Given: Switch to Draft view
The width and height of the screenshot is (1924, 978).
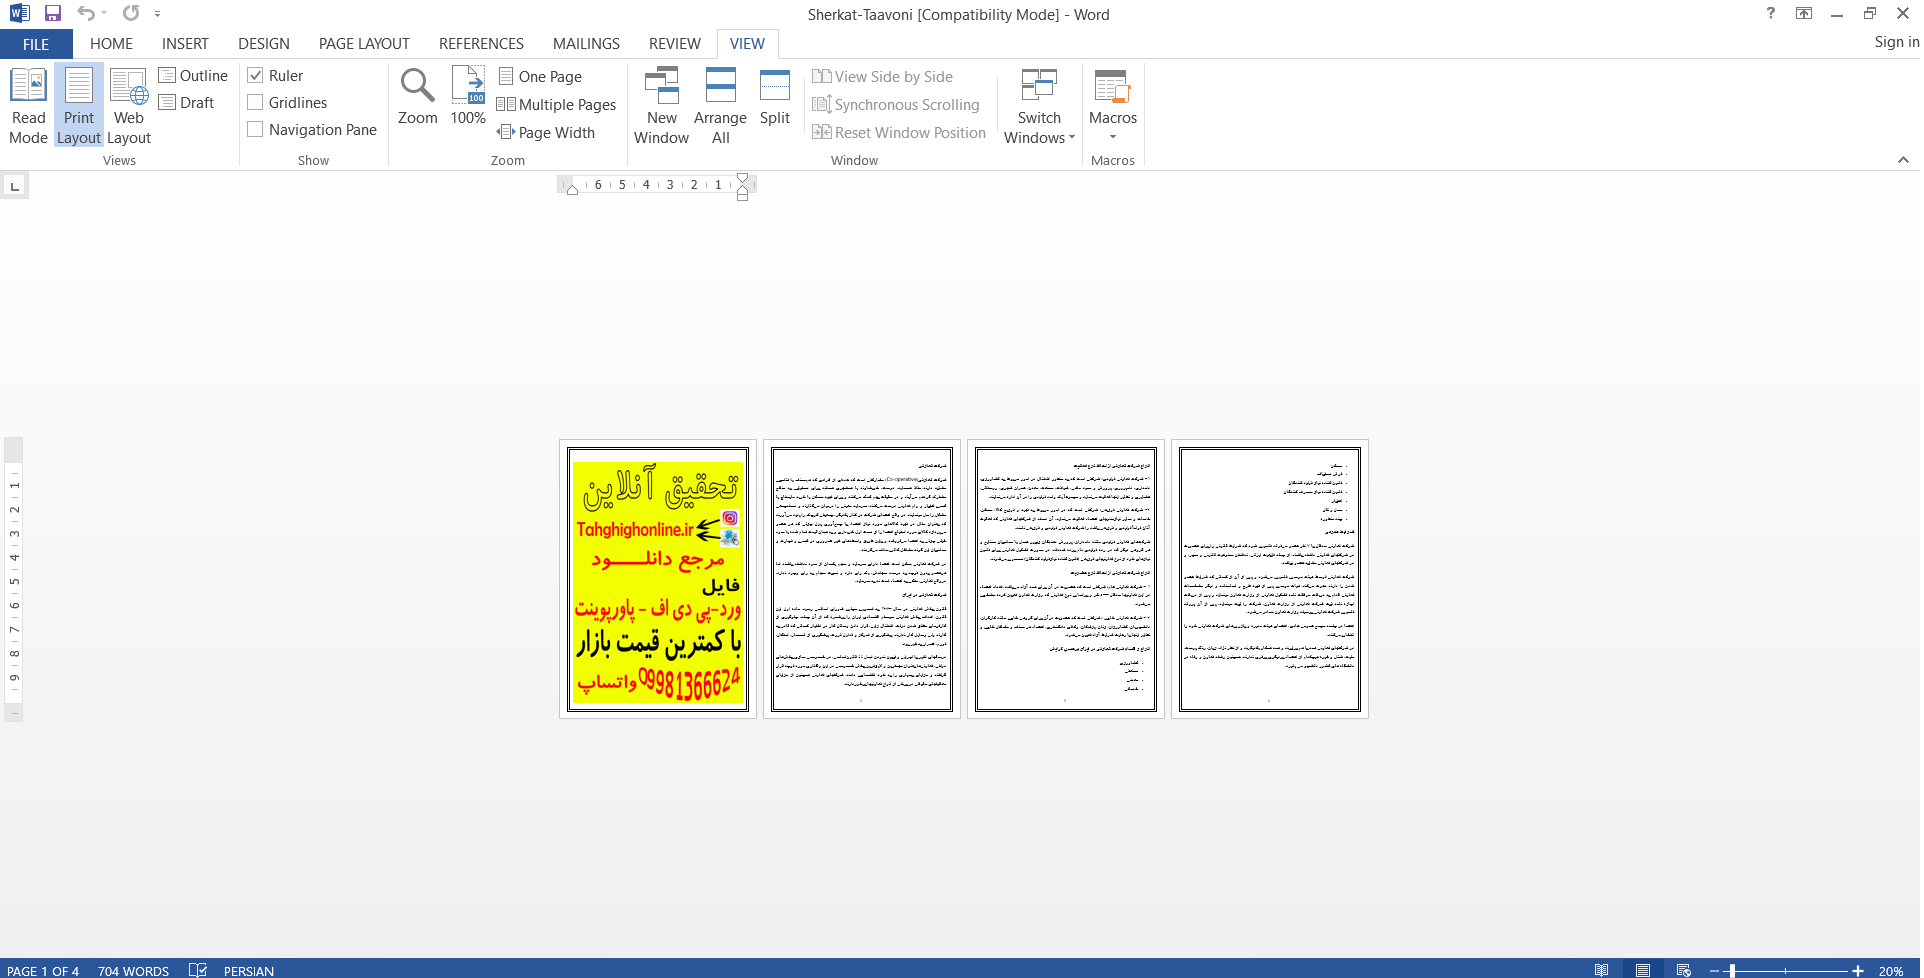Looking at the screenshot, I should pos(187,103).
